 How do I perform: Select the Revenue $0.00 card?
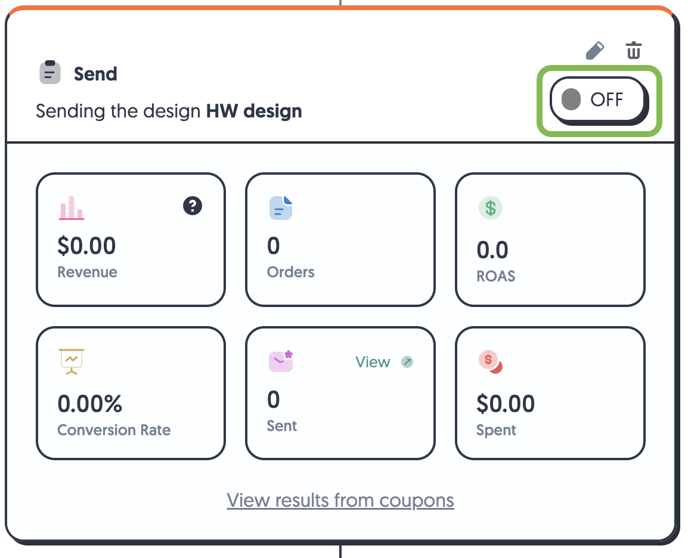(x=131, y=240)
